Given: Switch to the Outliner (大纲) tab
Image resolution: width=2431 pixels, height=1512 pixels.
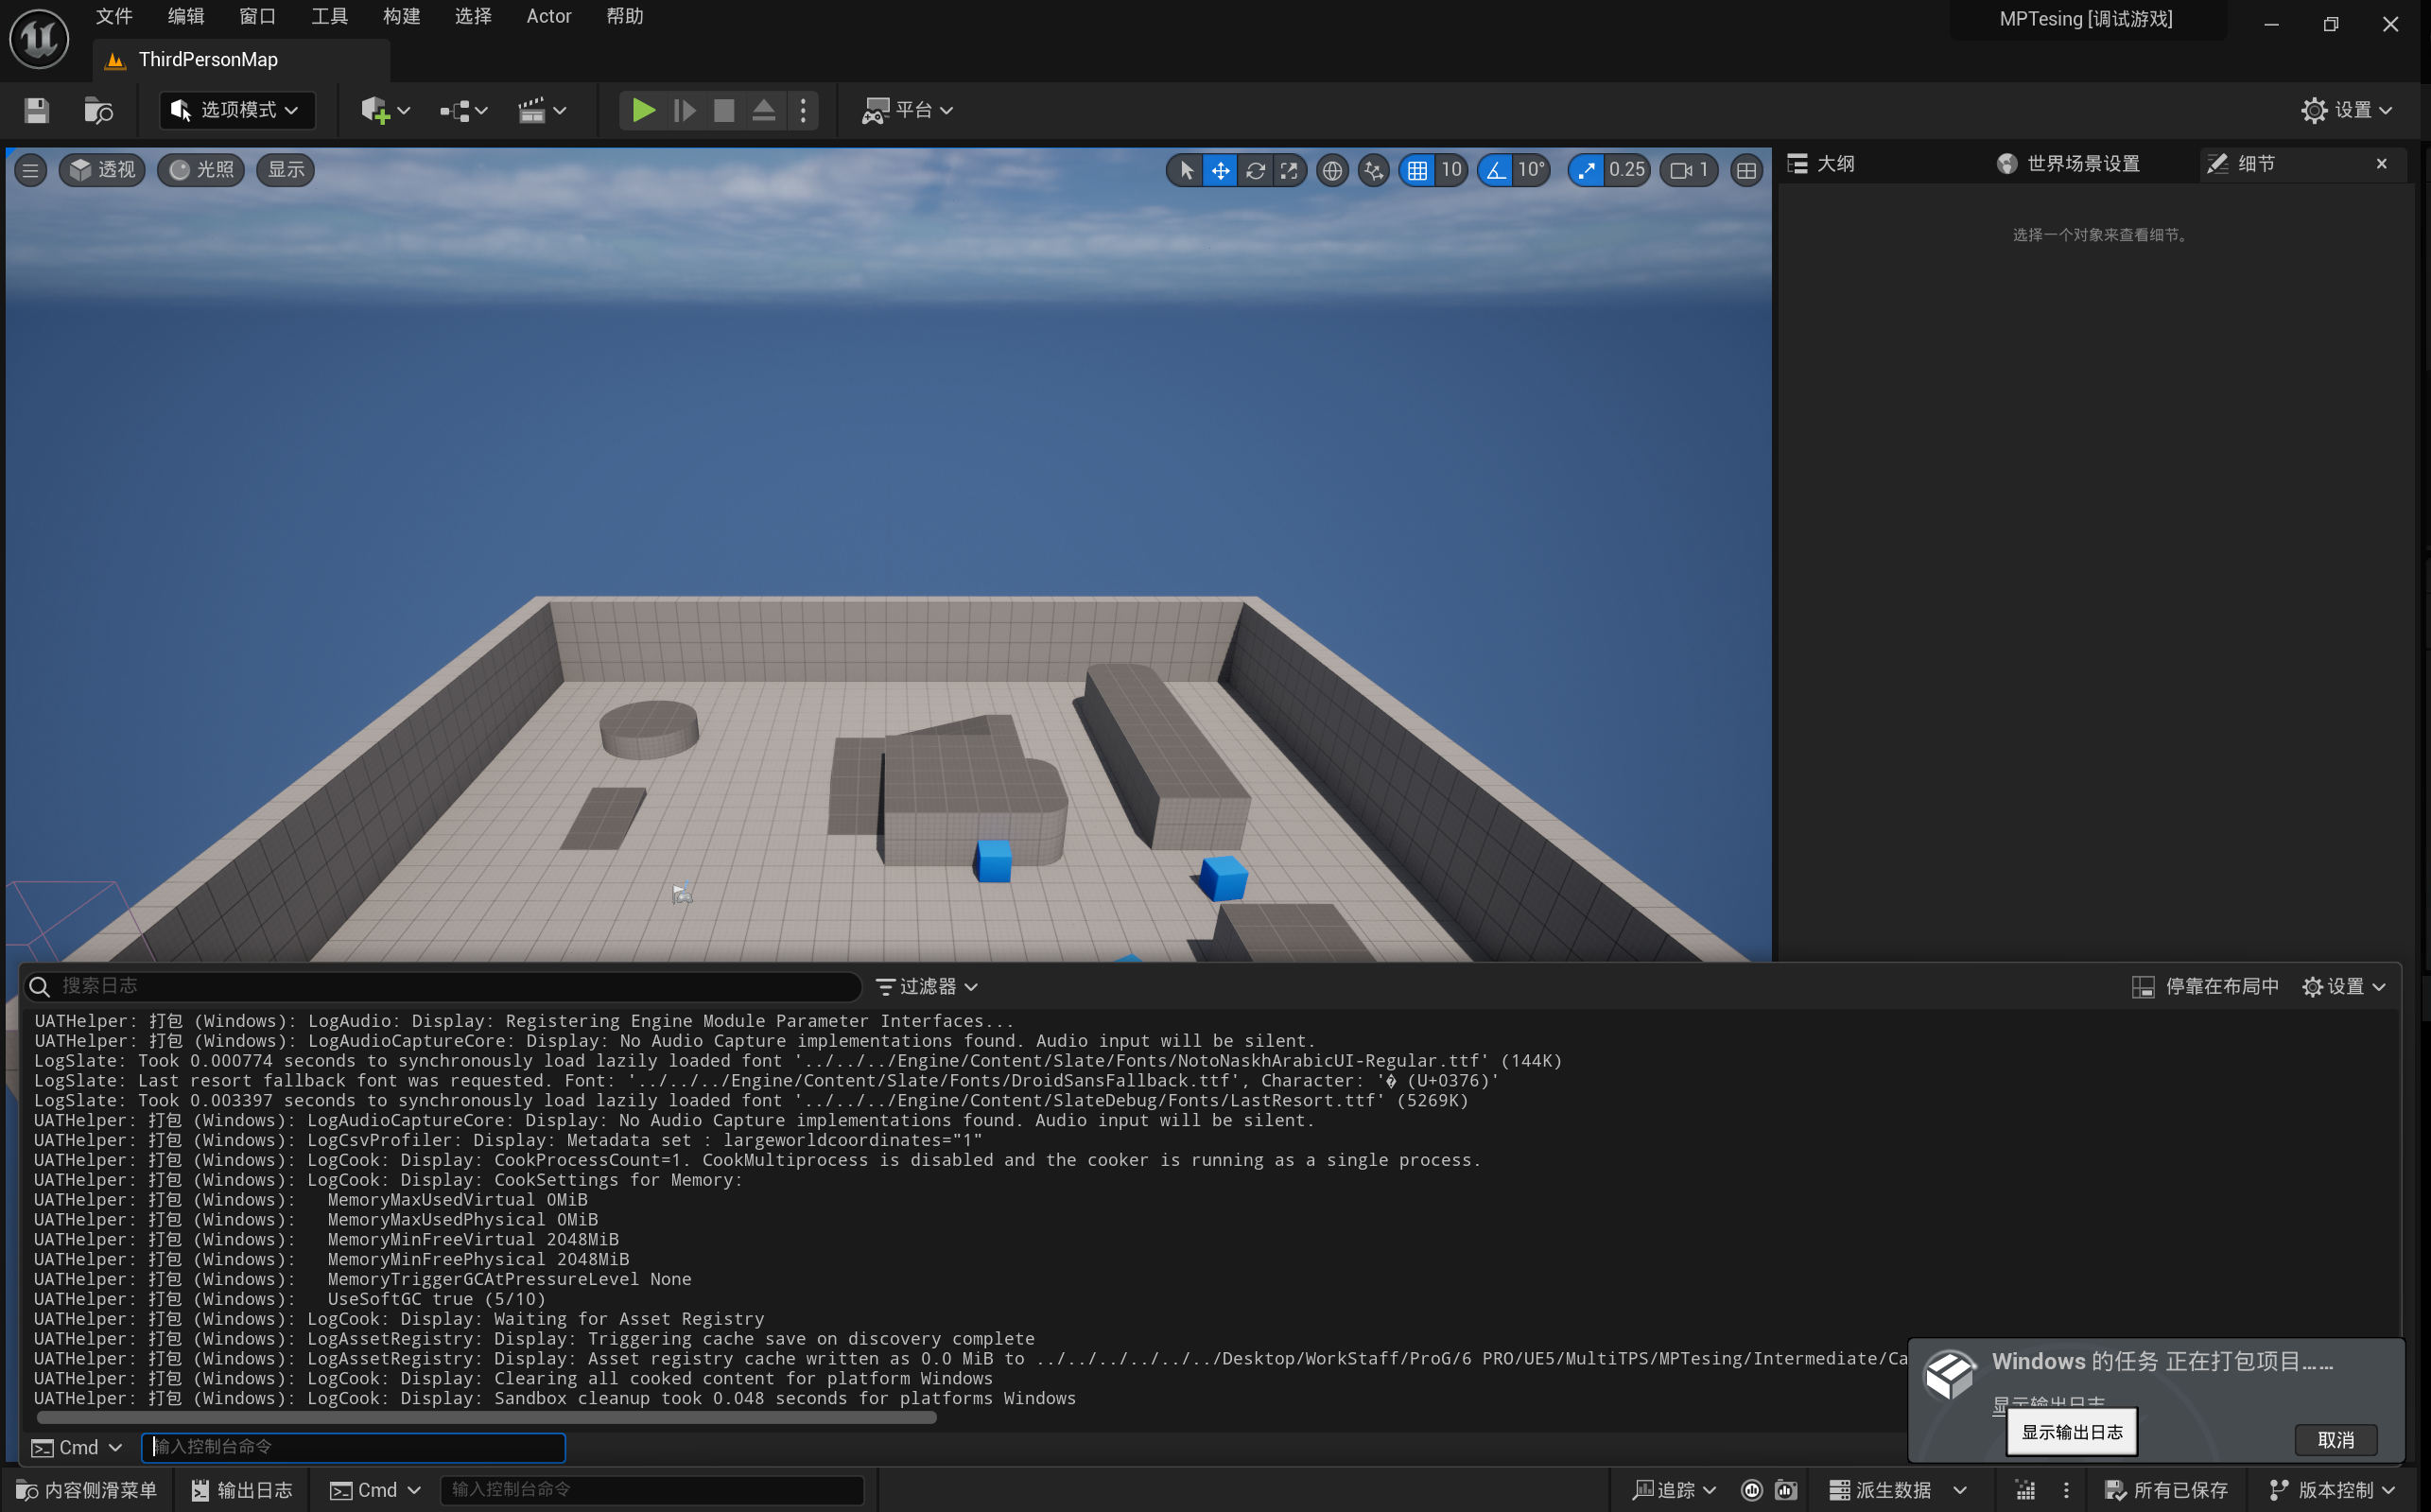Looking at the screenshot, I should pos(1821,164).
